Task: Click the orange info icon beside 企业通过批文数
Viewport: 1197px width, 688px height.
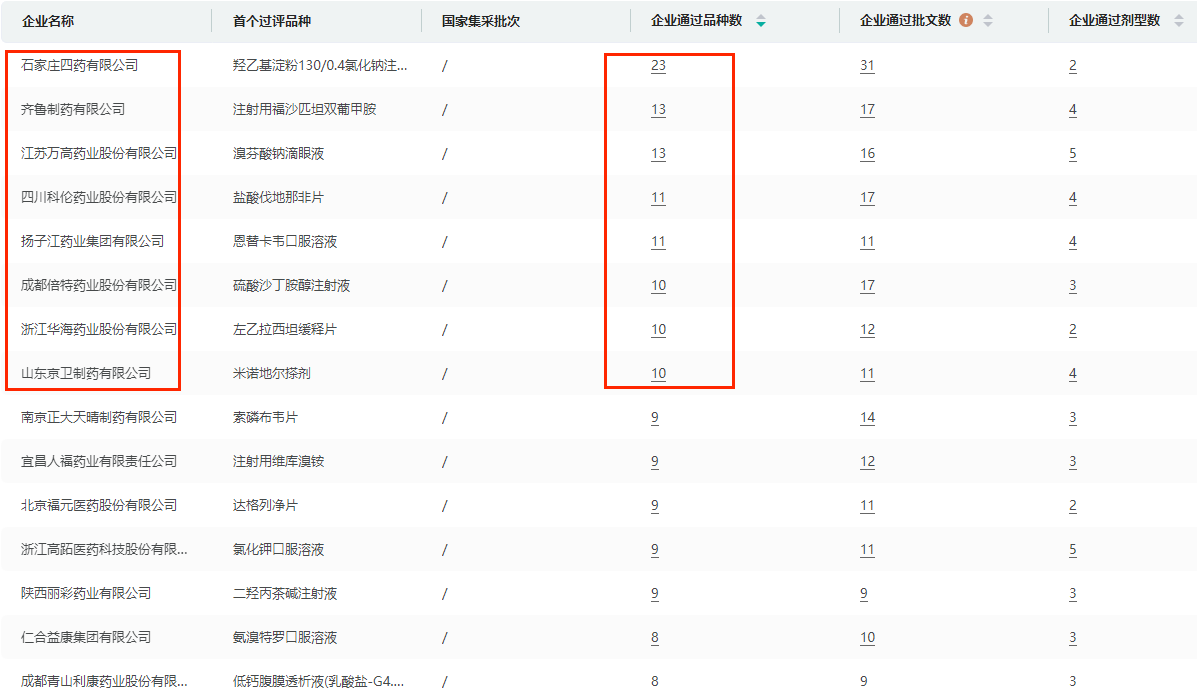Action: point(966,21)
